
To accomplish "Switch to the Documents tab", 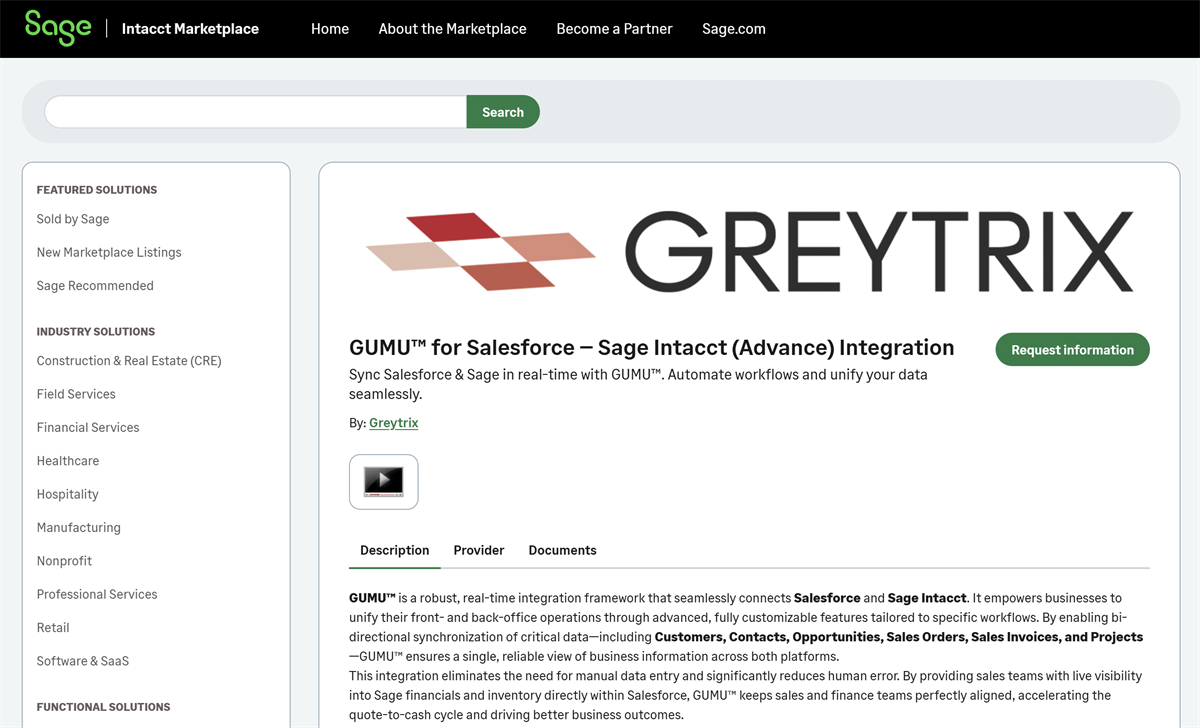I will coord(562,550).
